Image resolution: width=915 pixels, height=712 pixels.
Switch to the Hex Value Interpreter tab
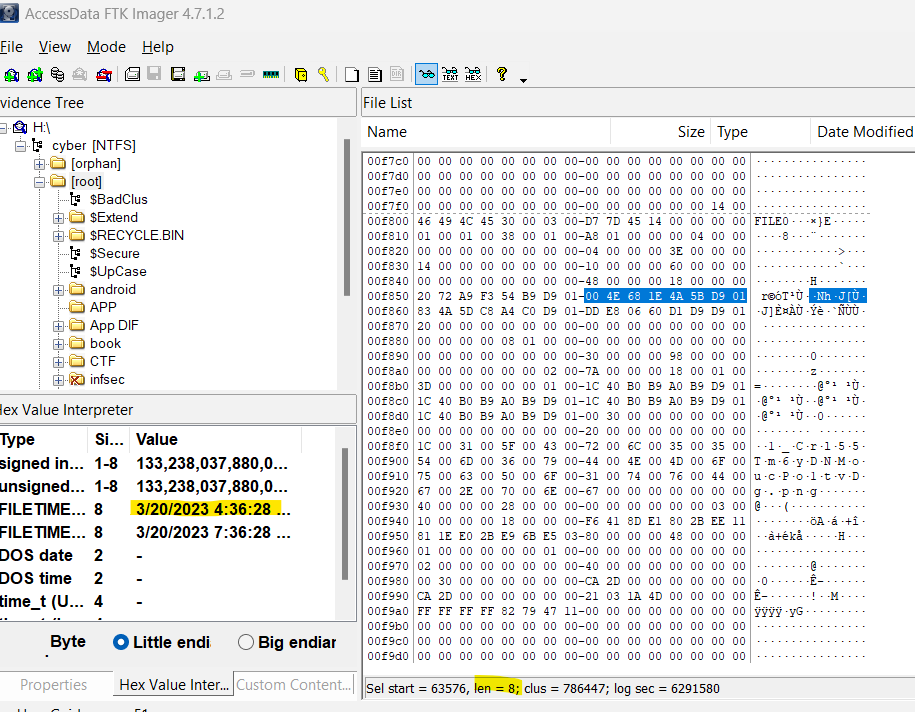coord(174,685)
